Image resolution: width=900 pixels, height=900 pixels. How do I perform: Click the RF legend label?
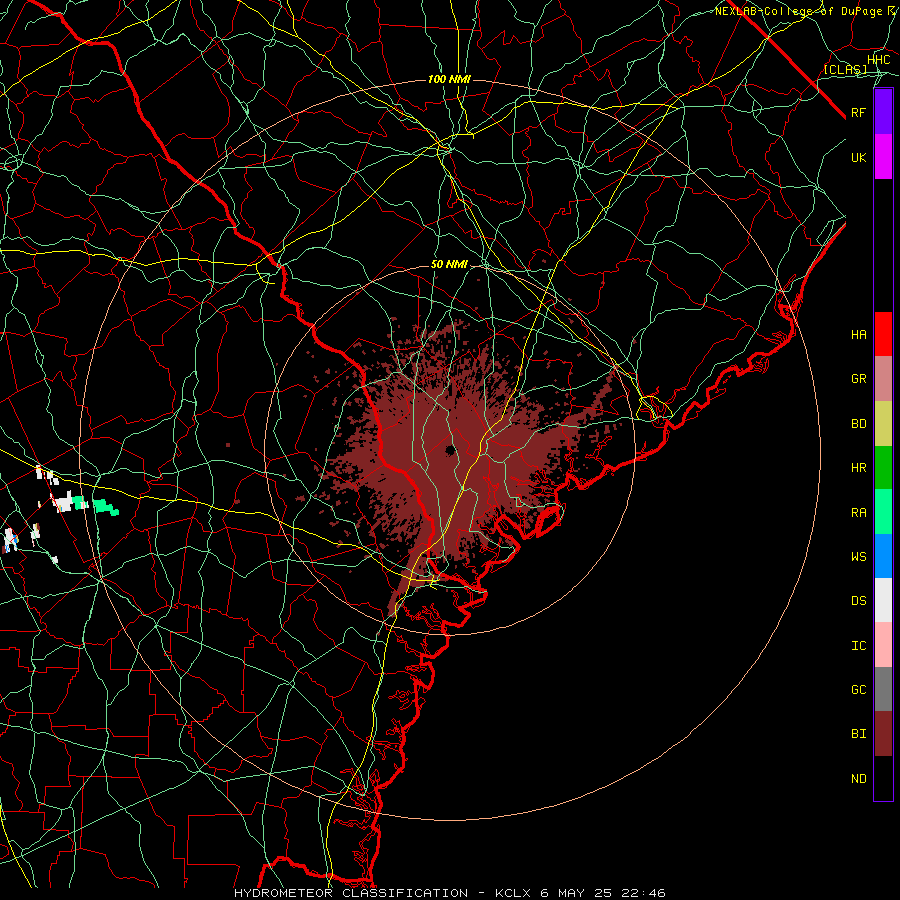pos(858,112)
